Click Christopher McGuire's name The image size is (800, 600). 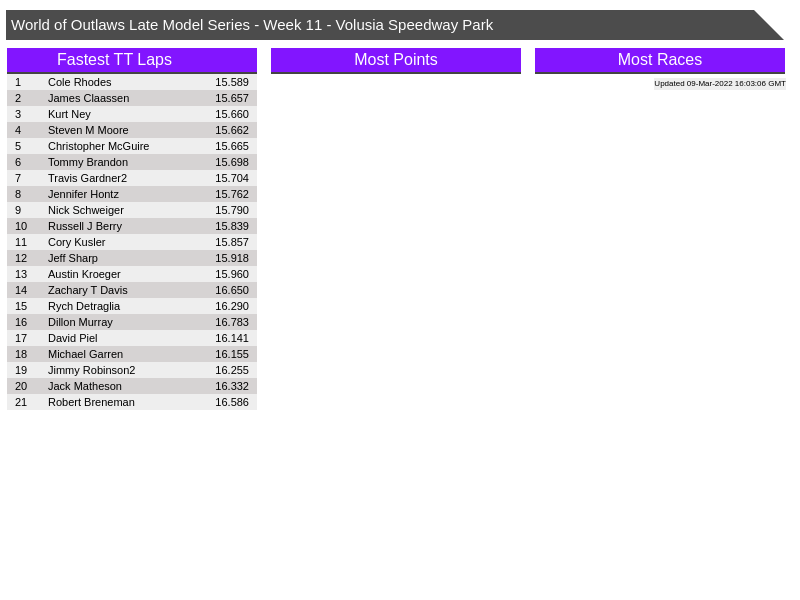[98, 146]
